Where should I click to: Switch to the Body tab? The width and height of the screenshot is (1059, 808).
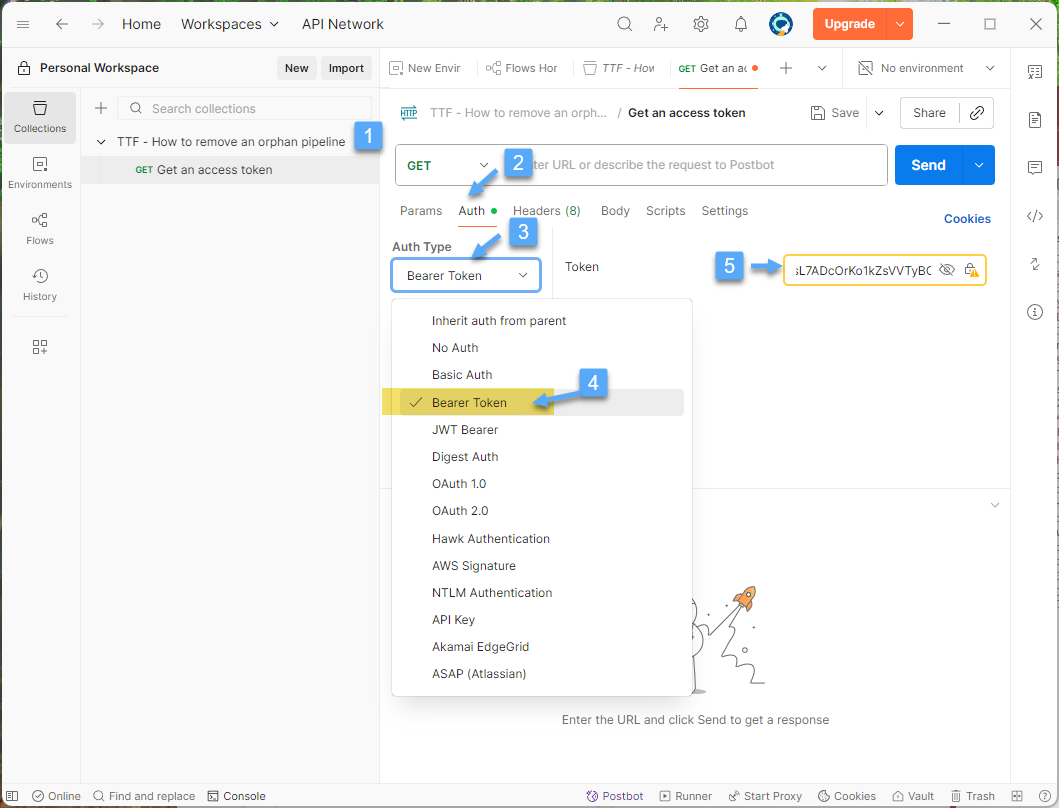tap(615, 211)
